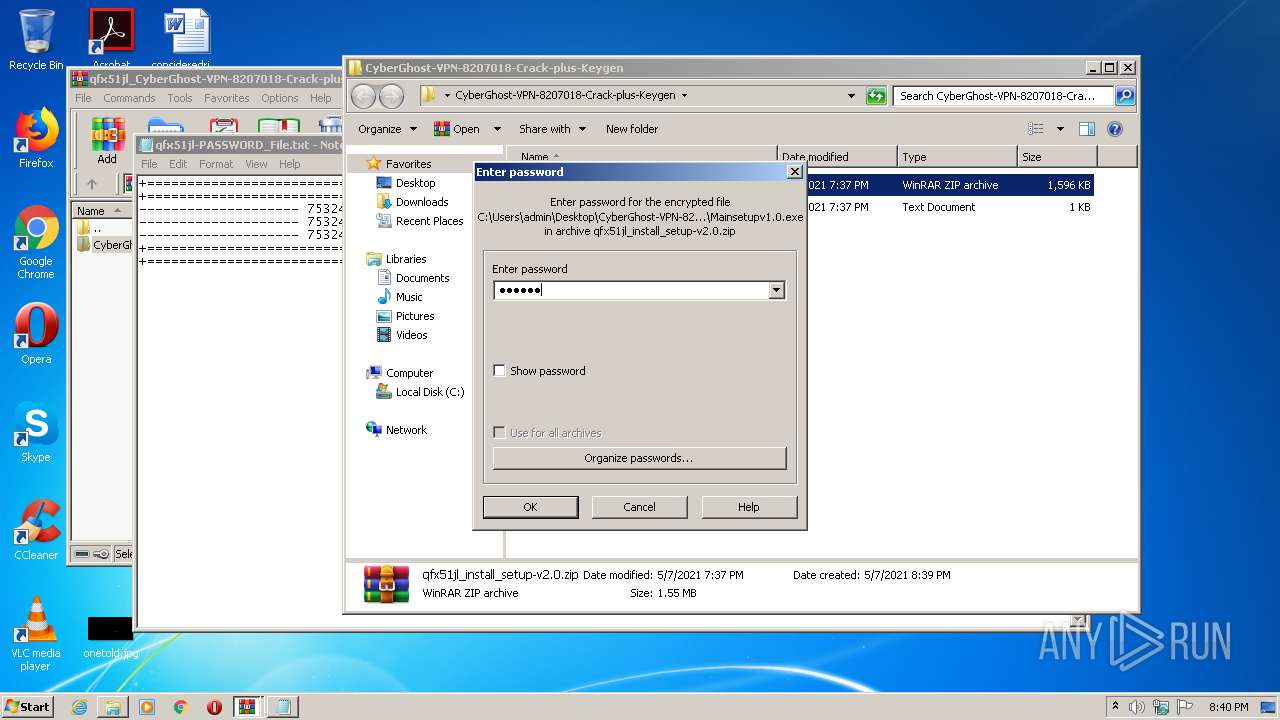
Task: Toggle the Explorer preview pane icon
Action: coord(1087,129)
